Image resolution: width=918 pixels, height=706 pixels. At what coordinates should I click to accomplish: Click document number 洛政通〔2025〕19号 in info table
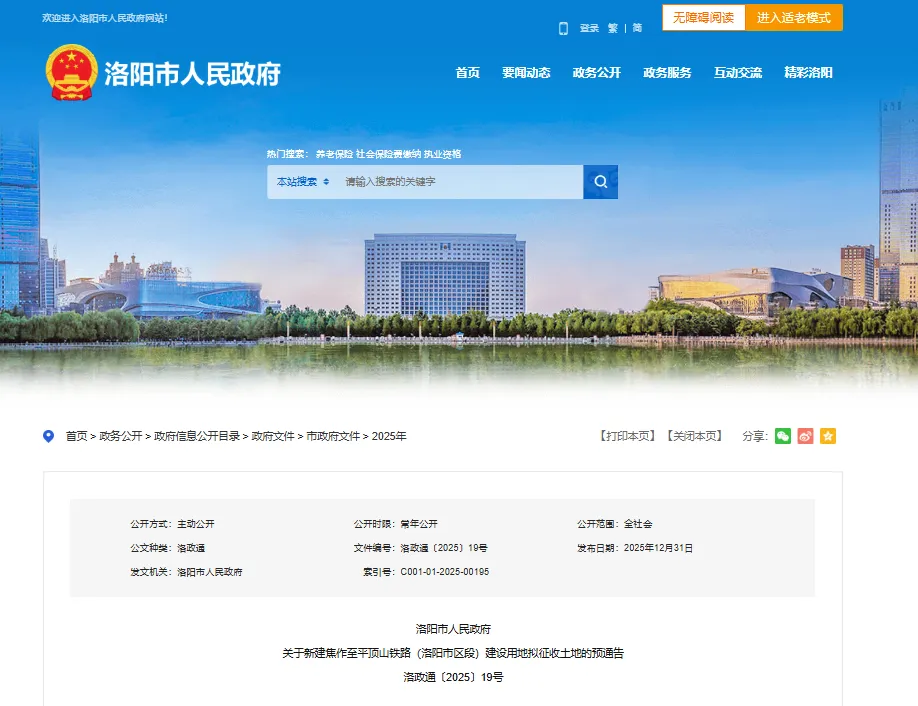click(444, 548)
